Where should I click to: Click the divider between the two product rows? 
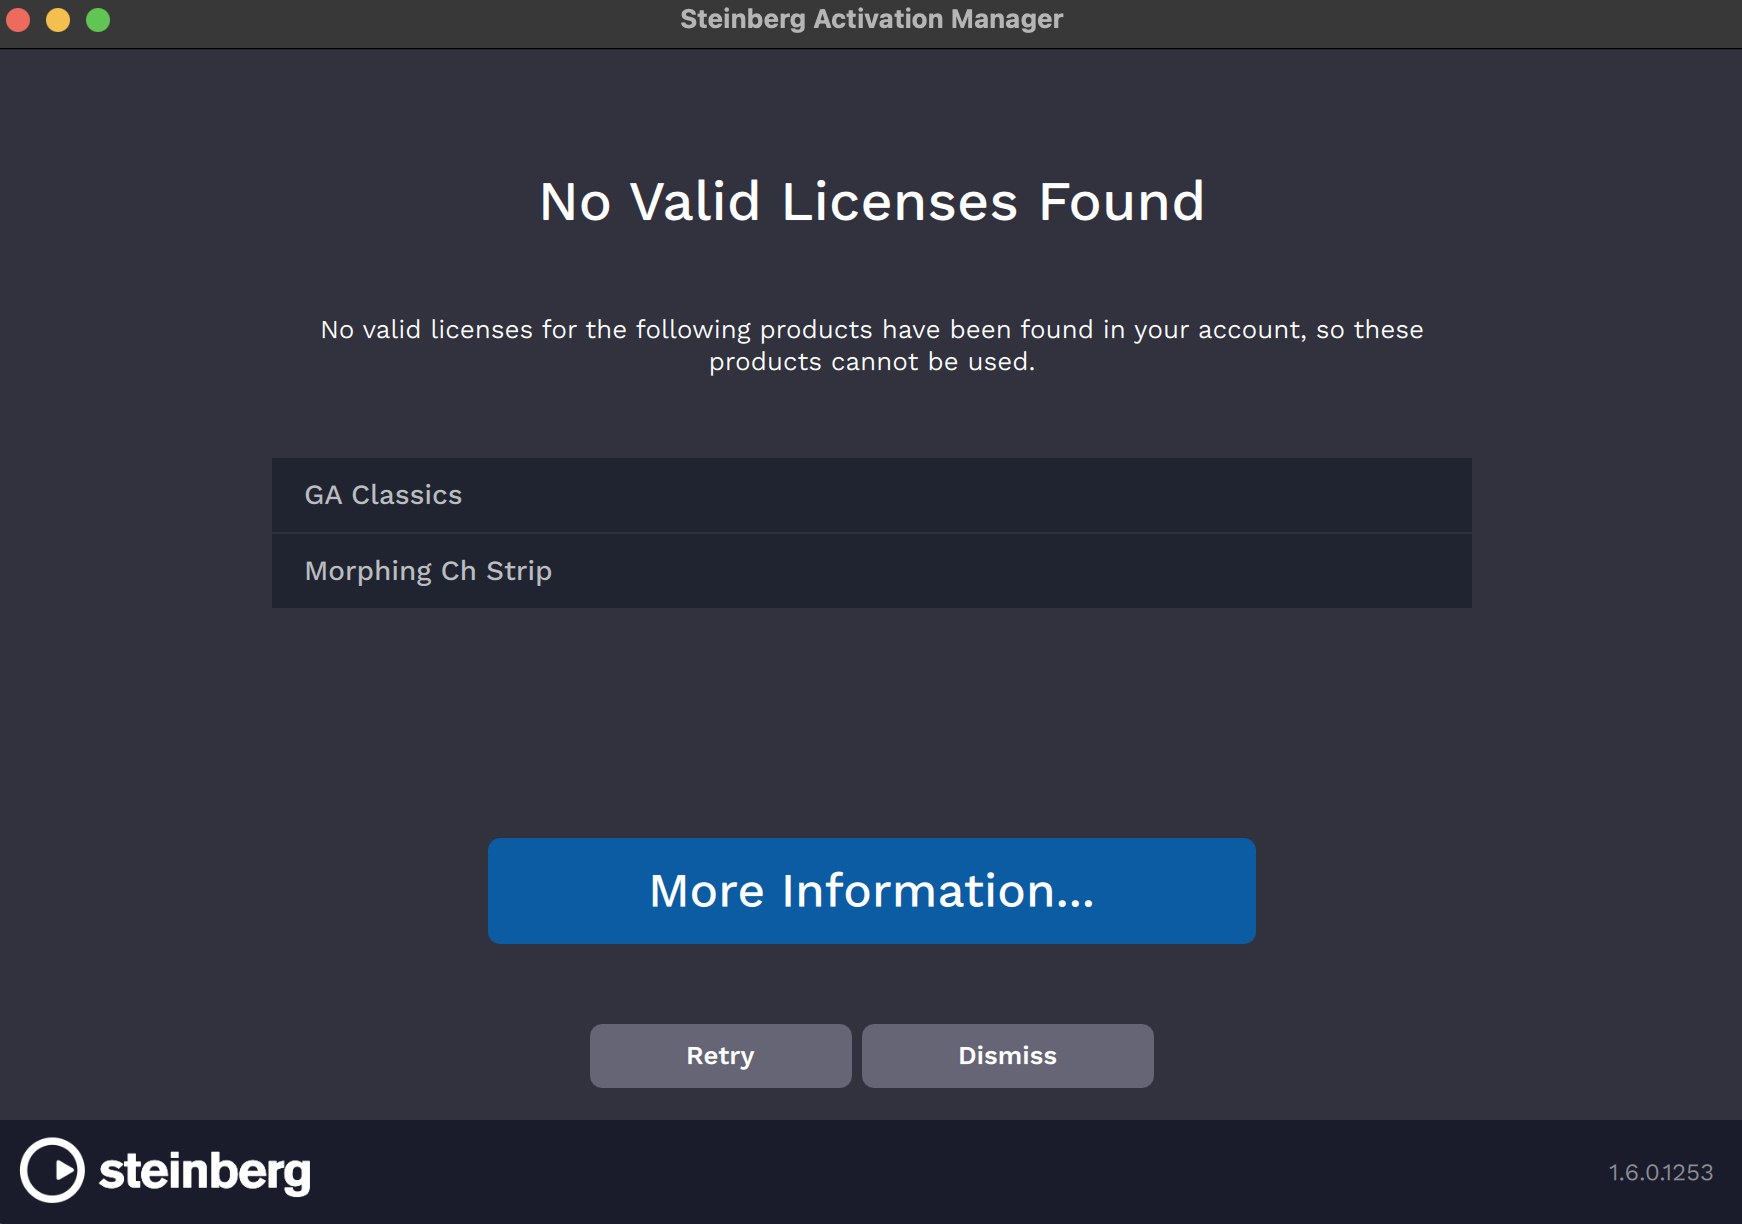click(x=871, y=533)
